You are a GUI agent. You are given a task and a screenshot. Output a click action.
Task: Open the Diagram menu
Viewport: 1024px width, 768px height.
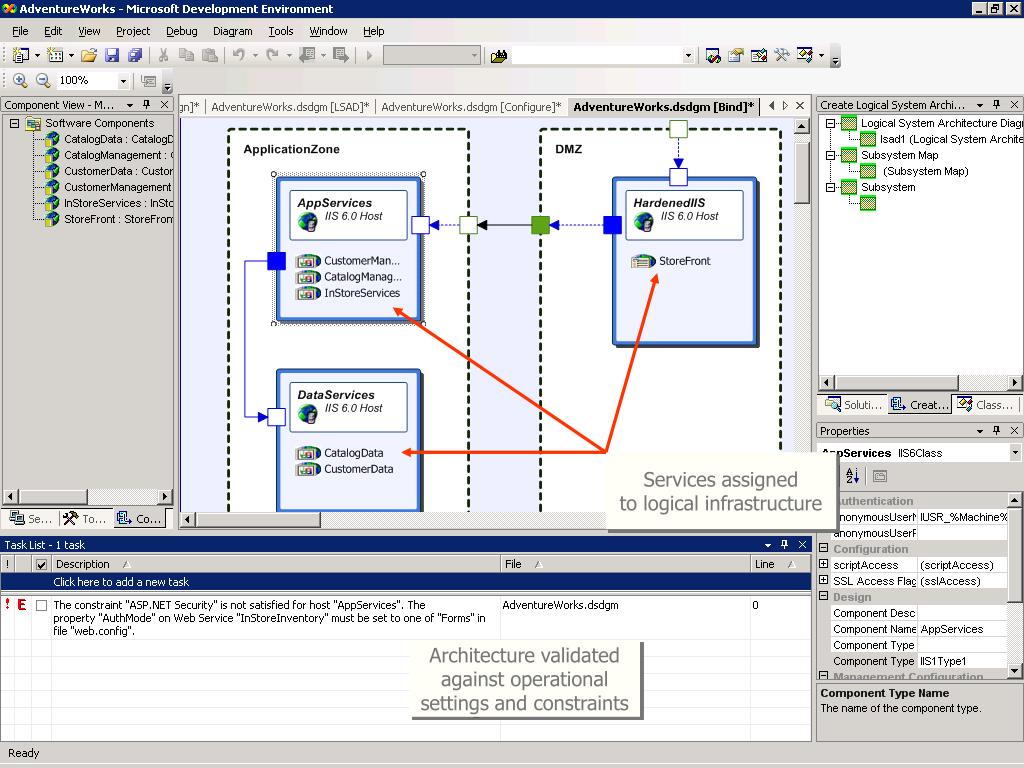[232, 31]
